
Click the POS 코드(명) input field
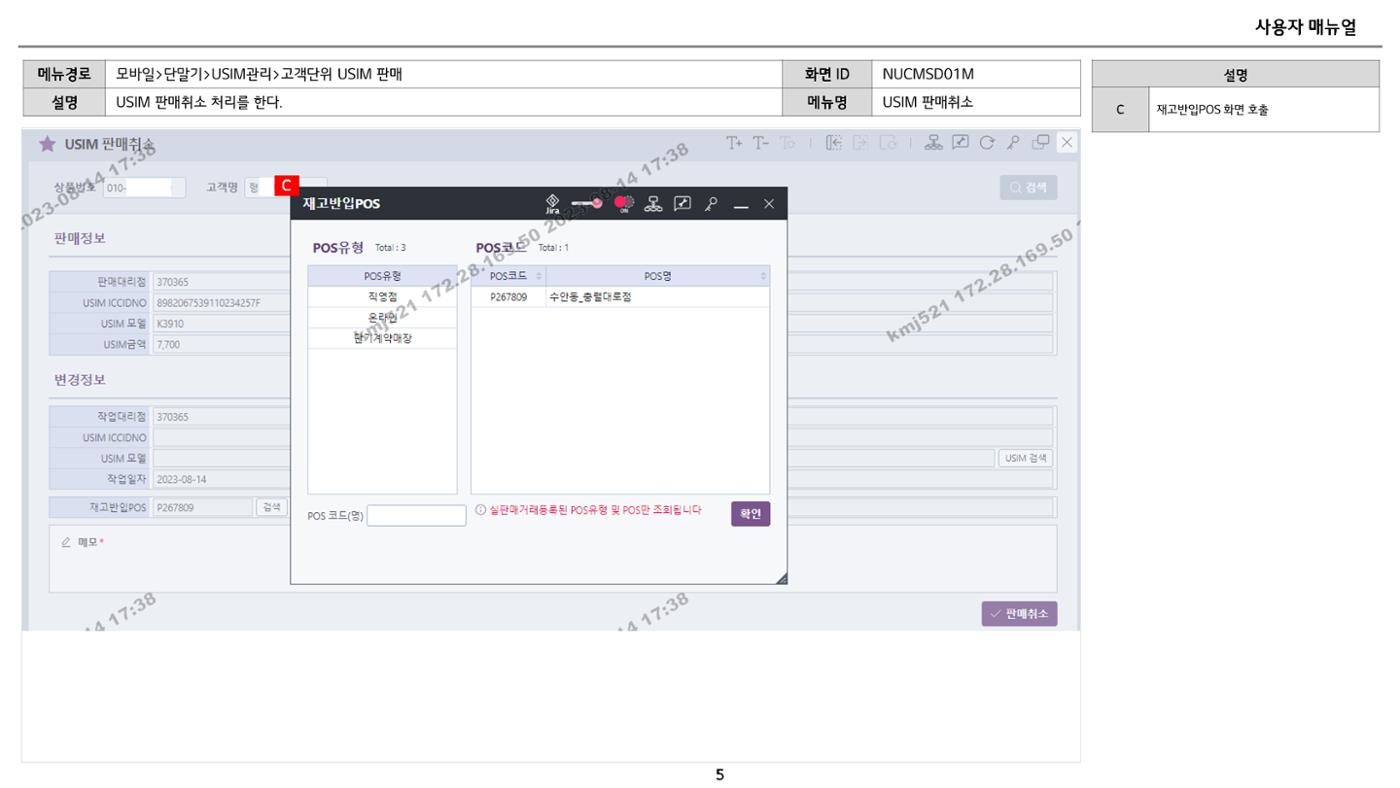416,515
